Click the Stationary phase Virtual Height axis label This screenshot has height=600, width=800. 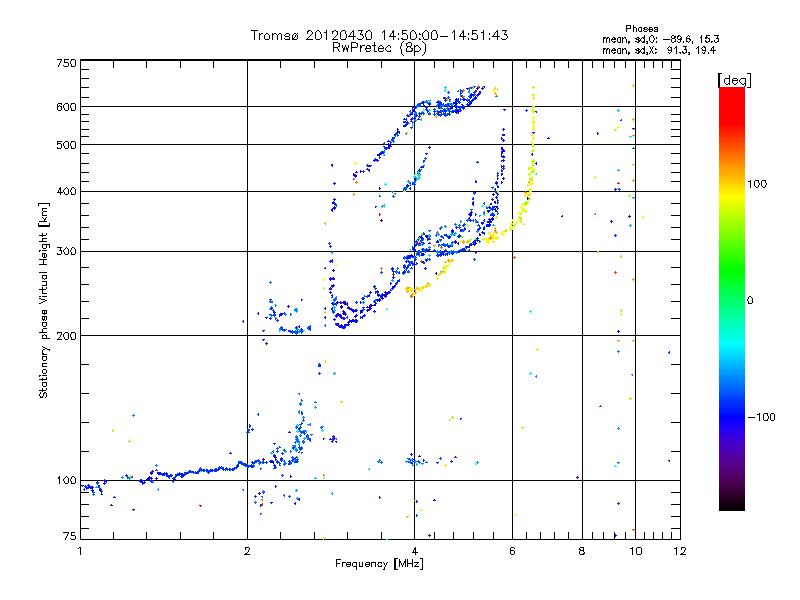(43, 300)
